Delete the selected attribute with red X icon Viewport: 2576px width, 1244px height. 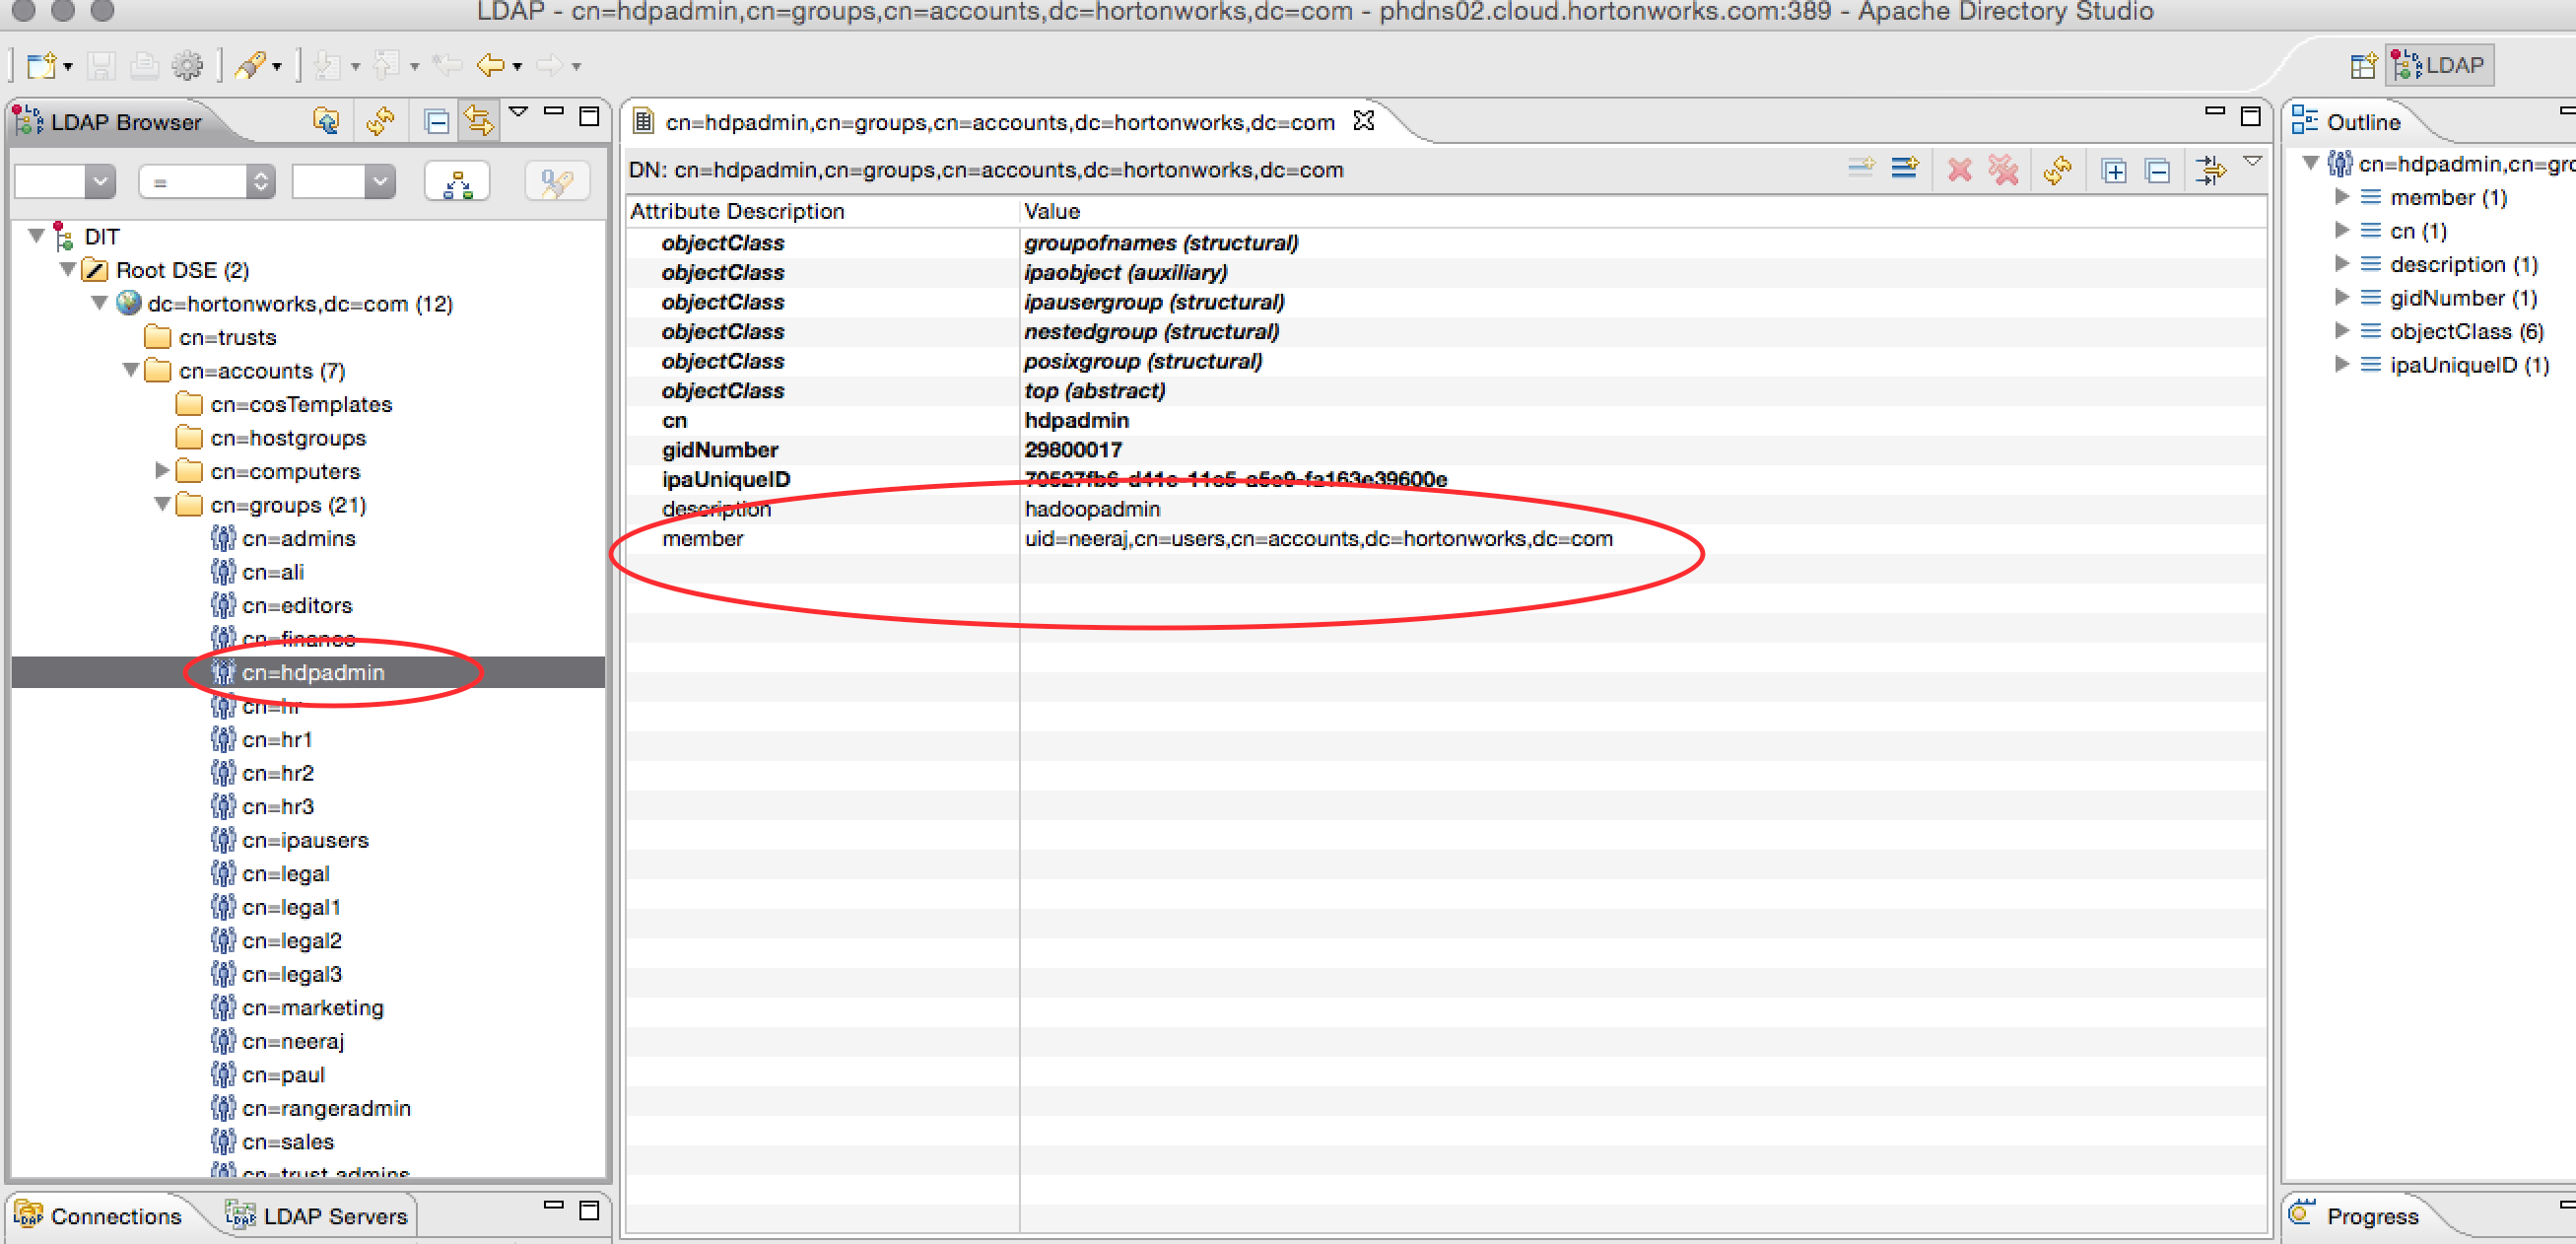(x=1958, y=170)
